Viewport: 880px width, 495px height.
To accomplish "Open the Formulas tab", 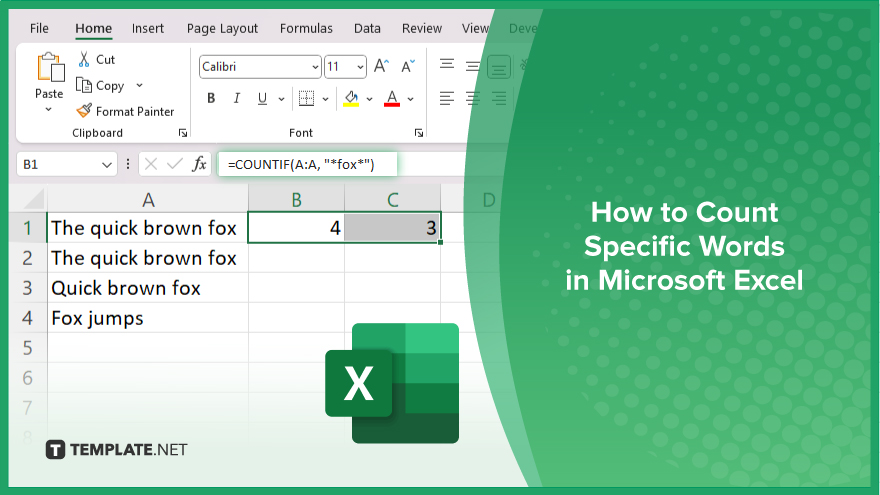I will coord(306,28).
